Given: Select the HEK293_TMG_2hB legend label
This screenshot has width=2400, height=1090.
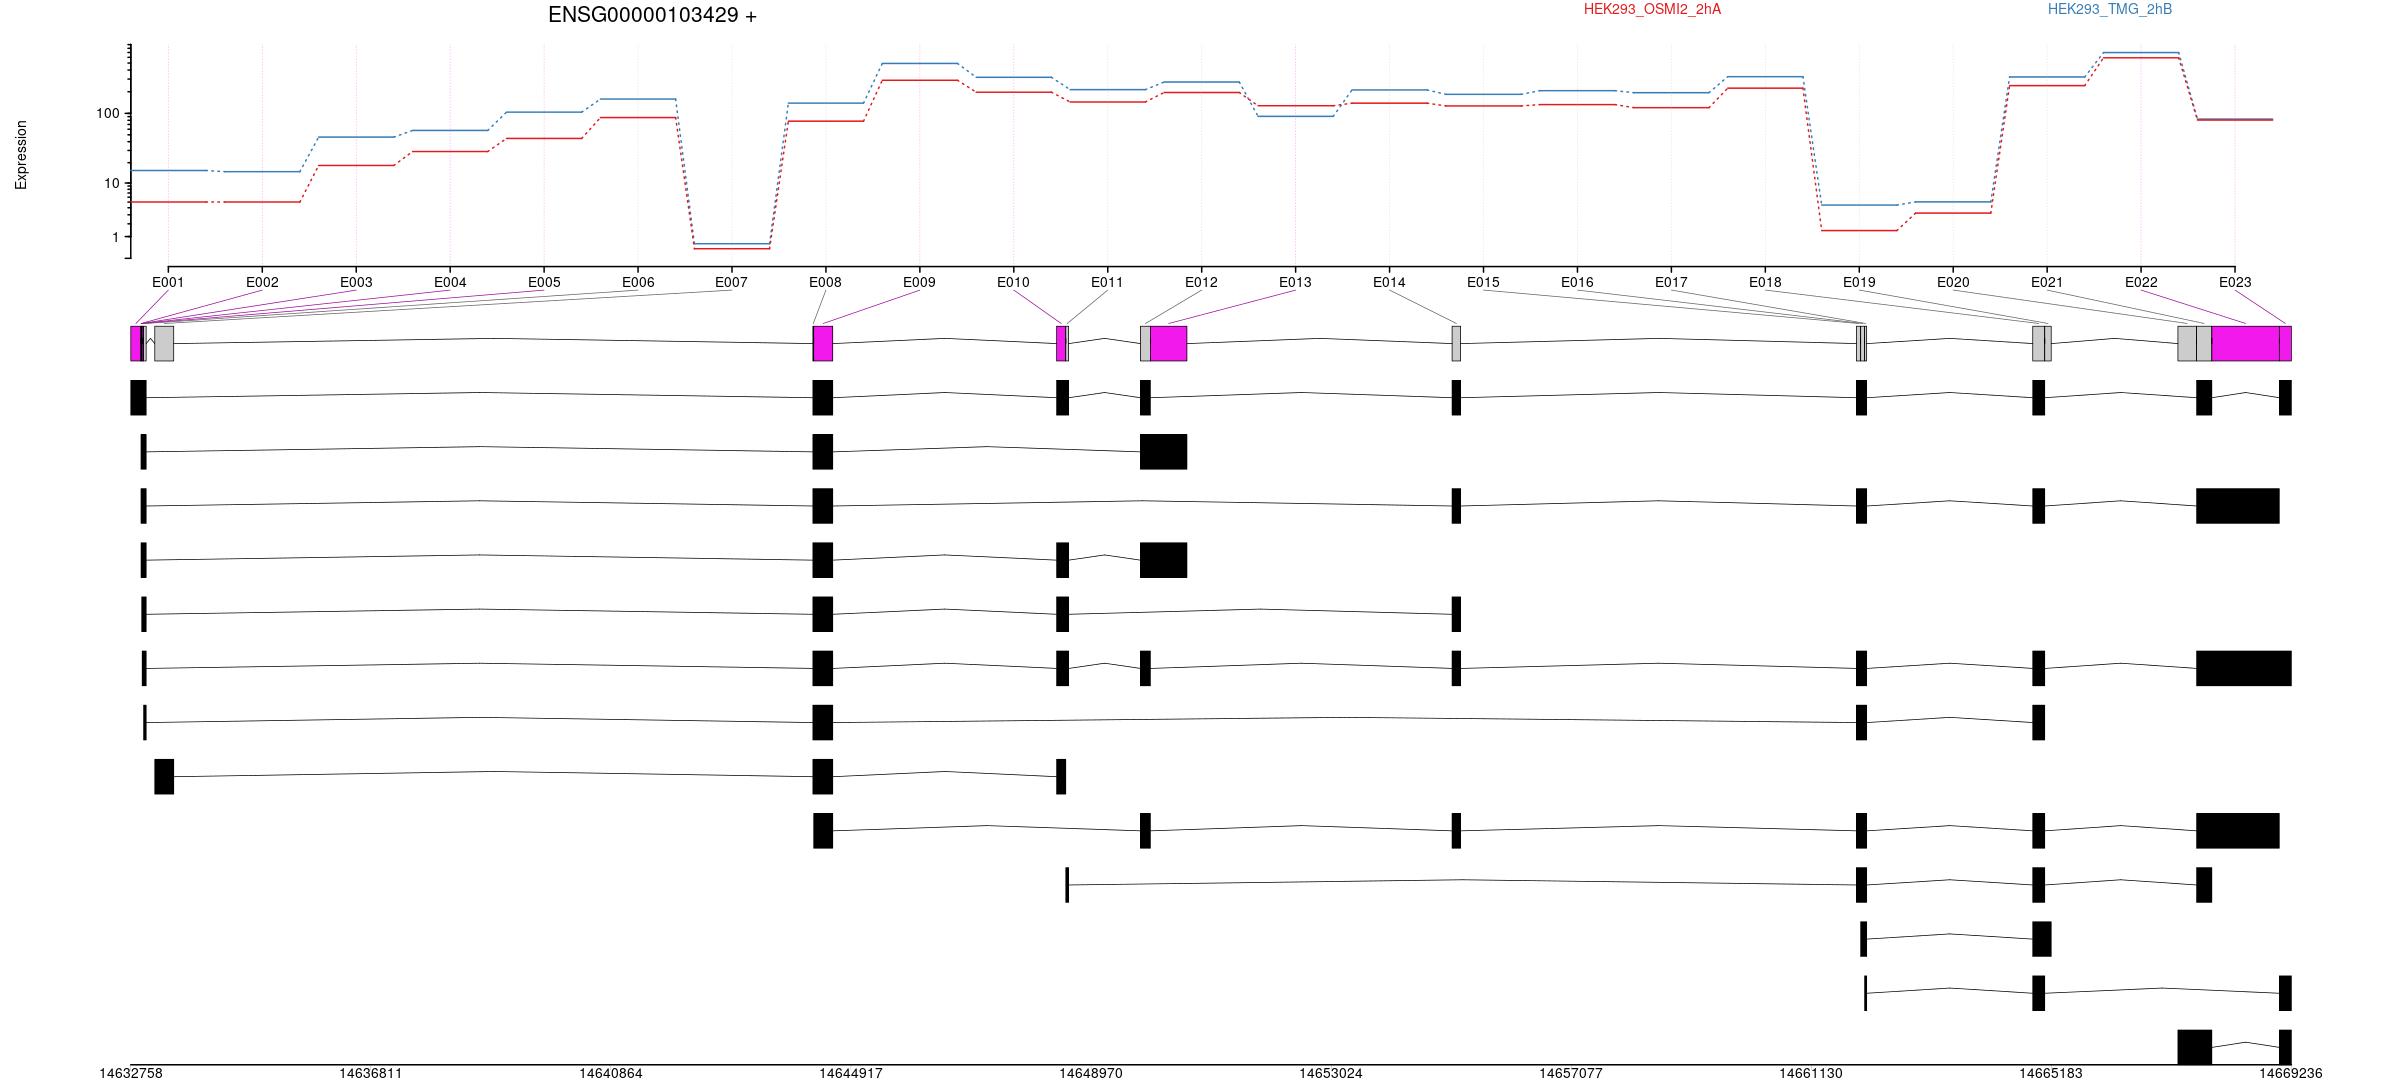Looking at the screenshot, I should coord(2110,9).
